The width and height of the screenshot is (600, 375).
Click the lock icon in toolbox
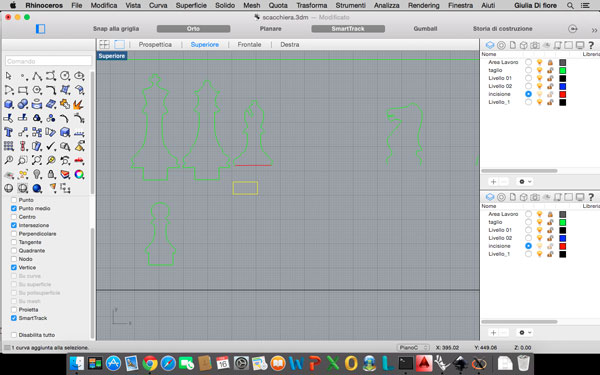tap(51, 174)
